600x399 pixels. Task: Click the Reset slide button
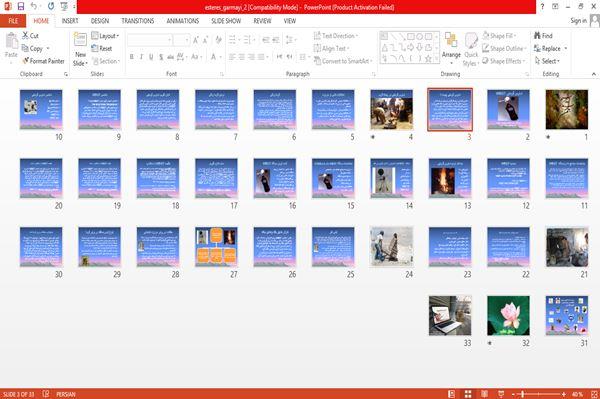tap(102, 48)
